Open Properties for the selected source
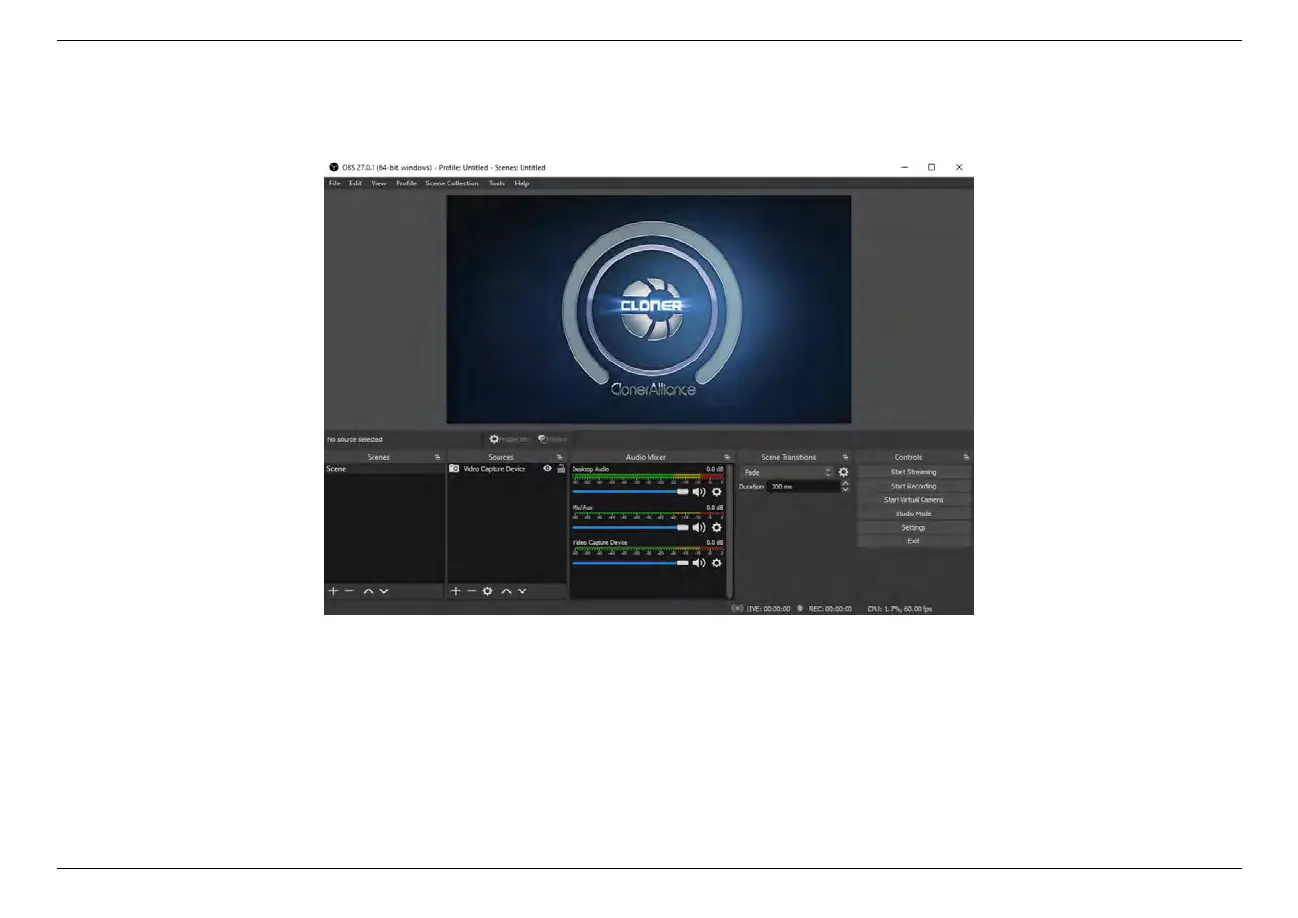Screen dimensions: 1298x918 pyautogui.click(x=510, y=439)
